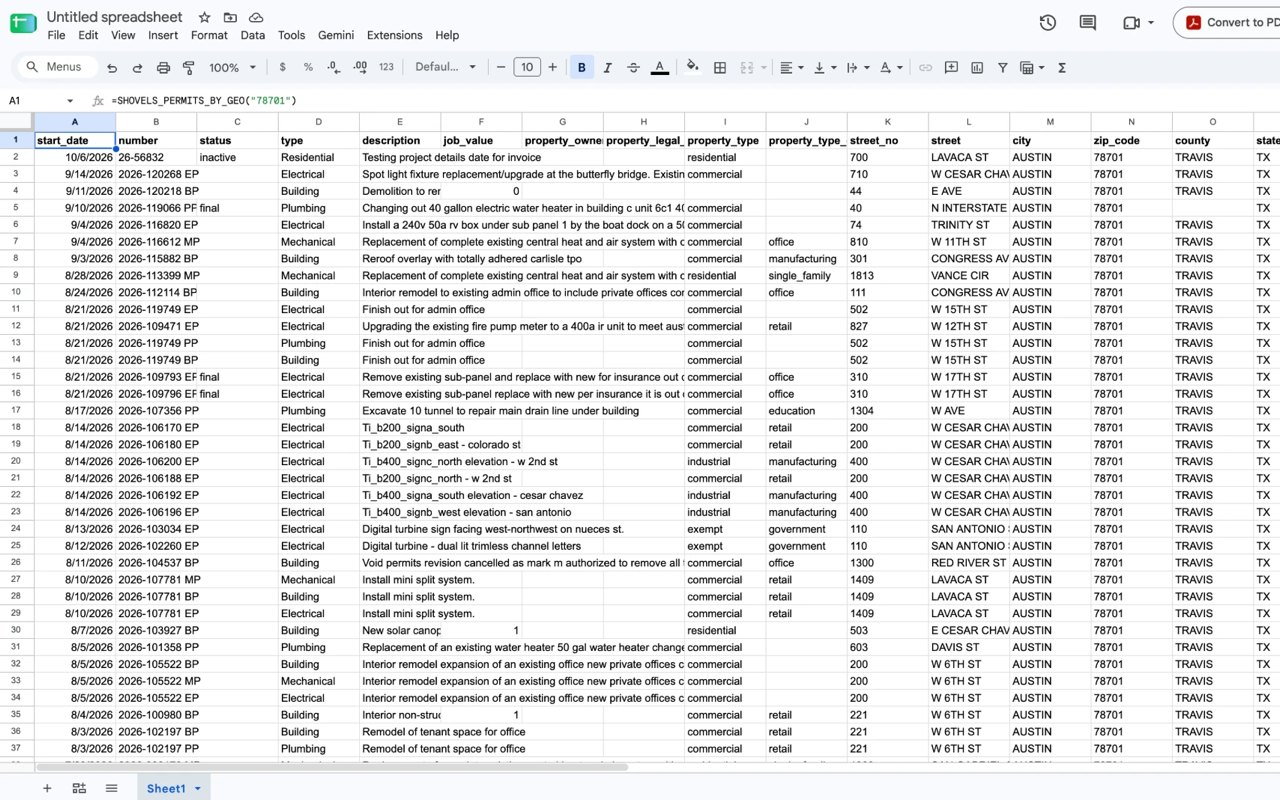Toggle italic formatting

point(607,68)
